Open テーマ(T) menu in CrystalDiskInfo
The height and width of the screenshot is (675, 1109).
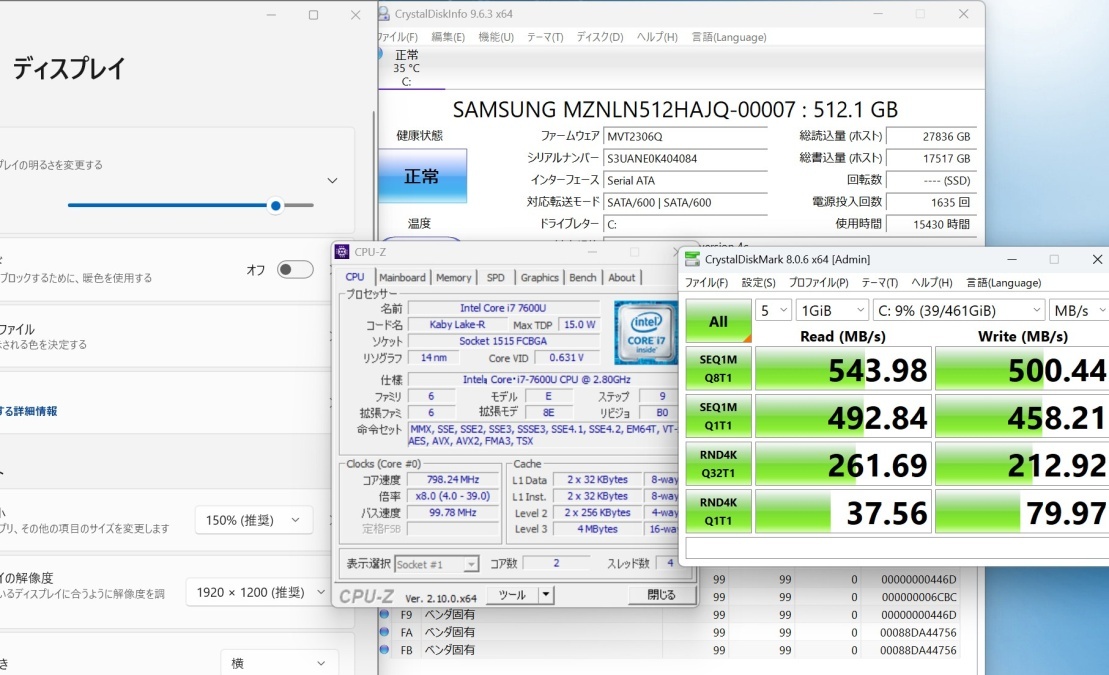click(545, 37)
